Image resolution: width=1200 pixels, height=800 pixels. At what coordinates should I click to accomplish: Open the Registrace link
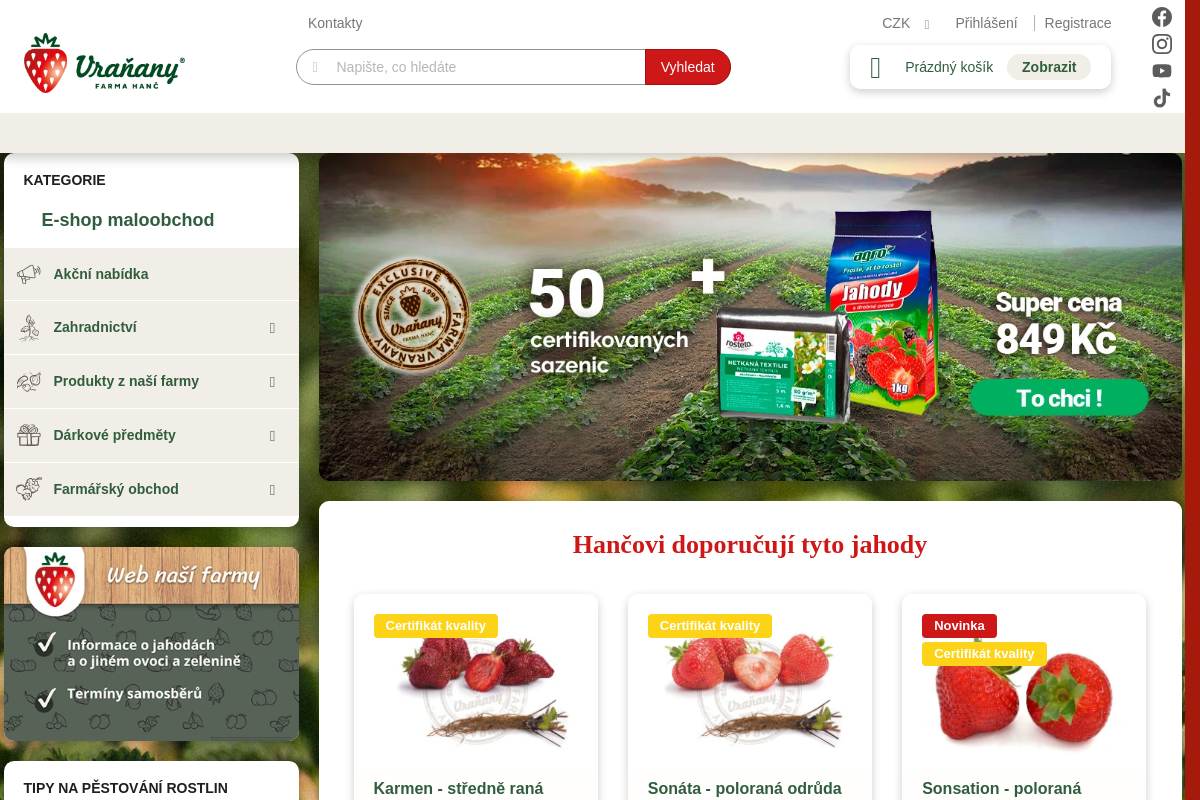(1078, 23)
